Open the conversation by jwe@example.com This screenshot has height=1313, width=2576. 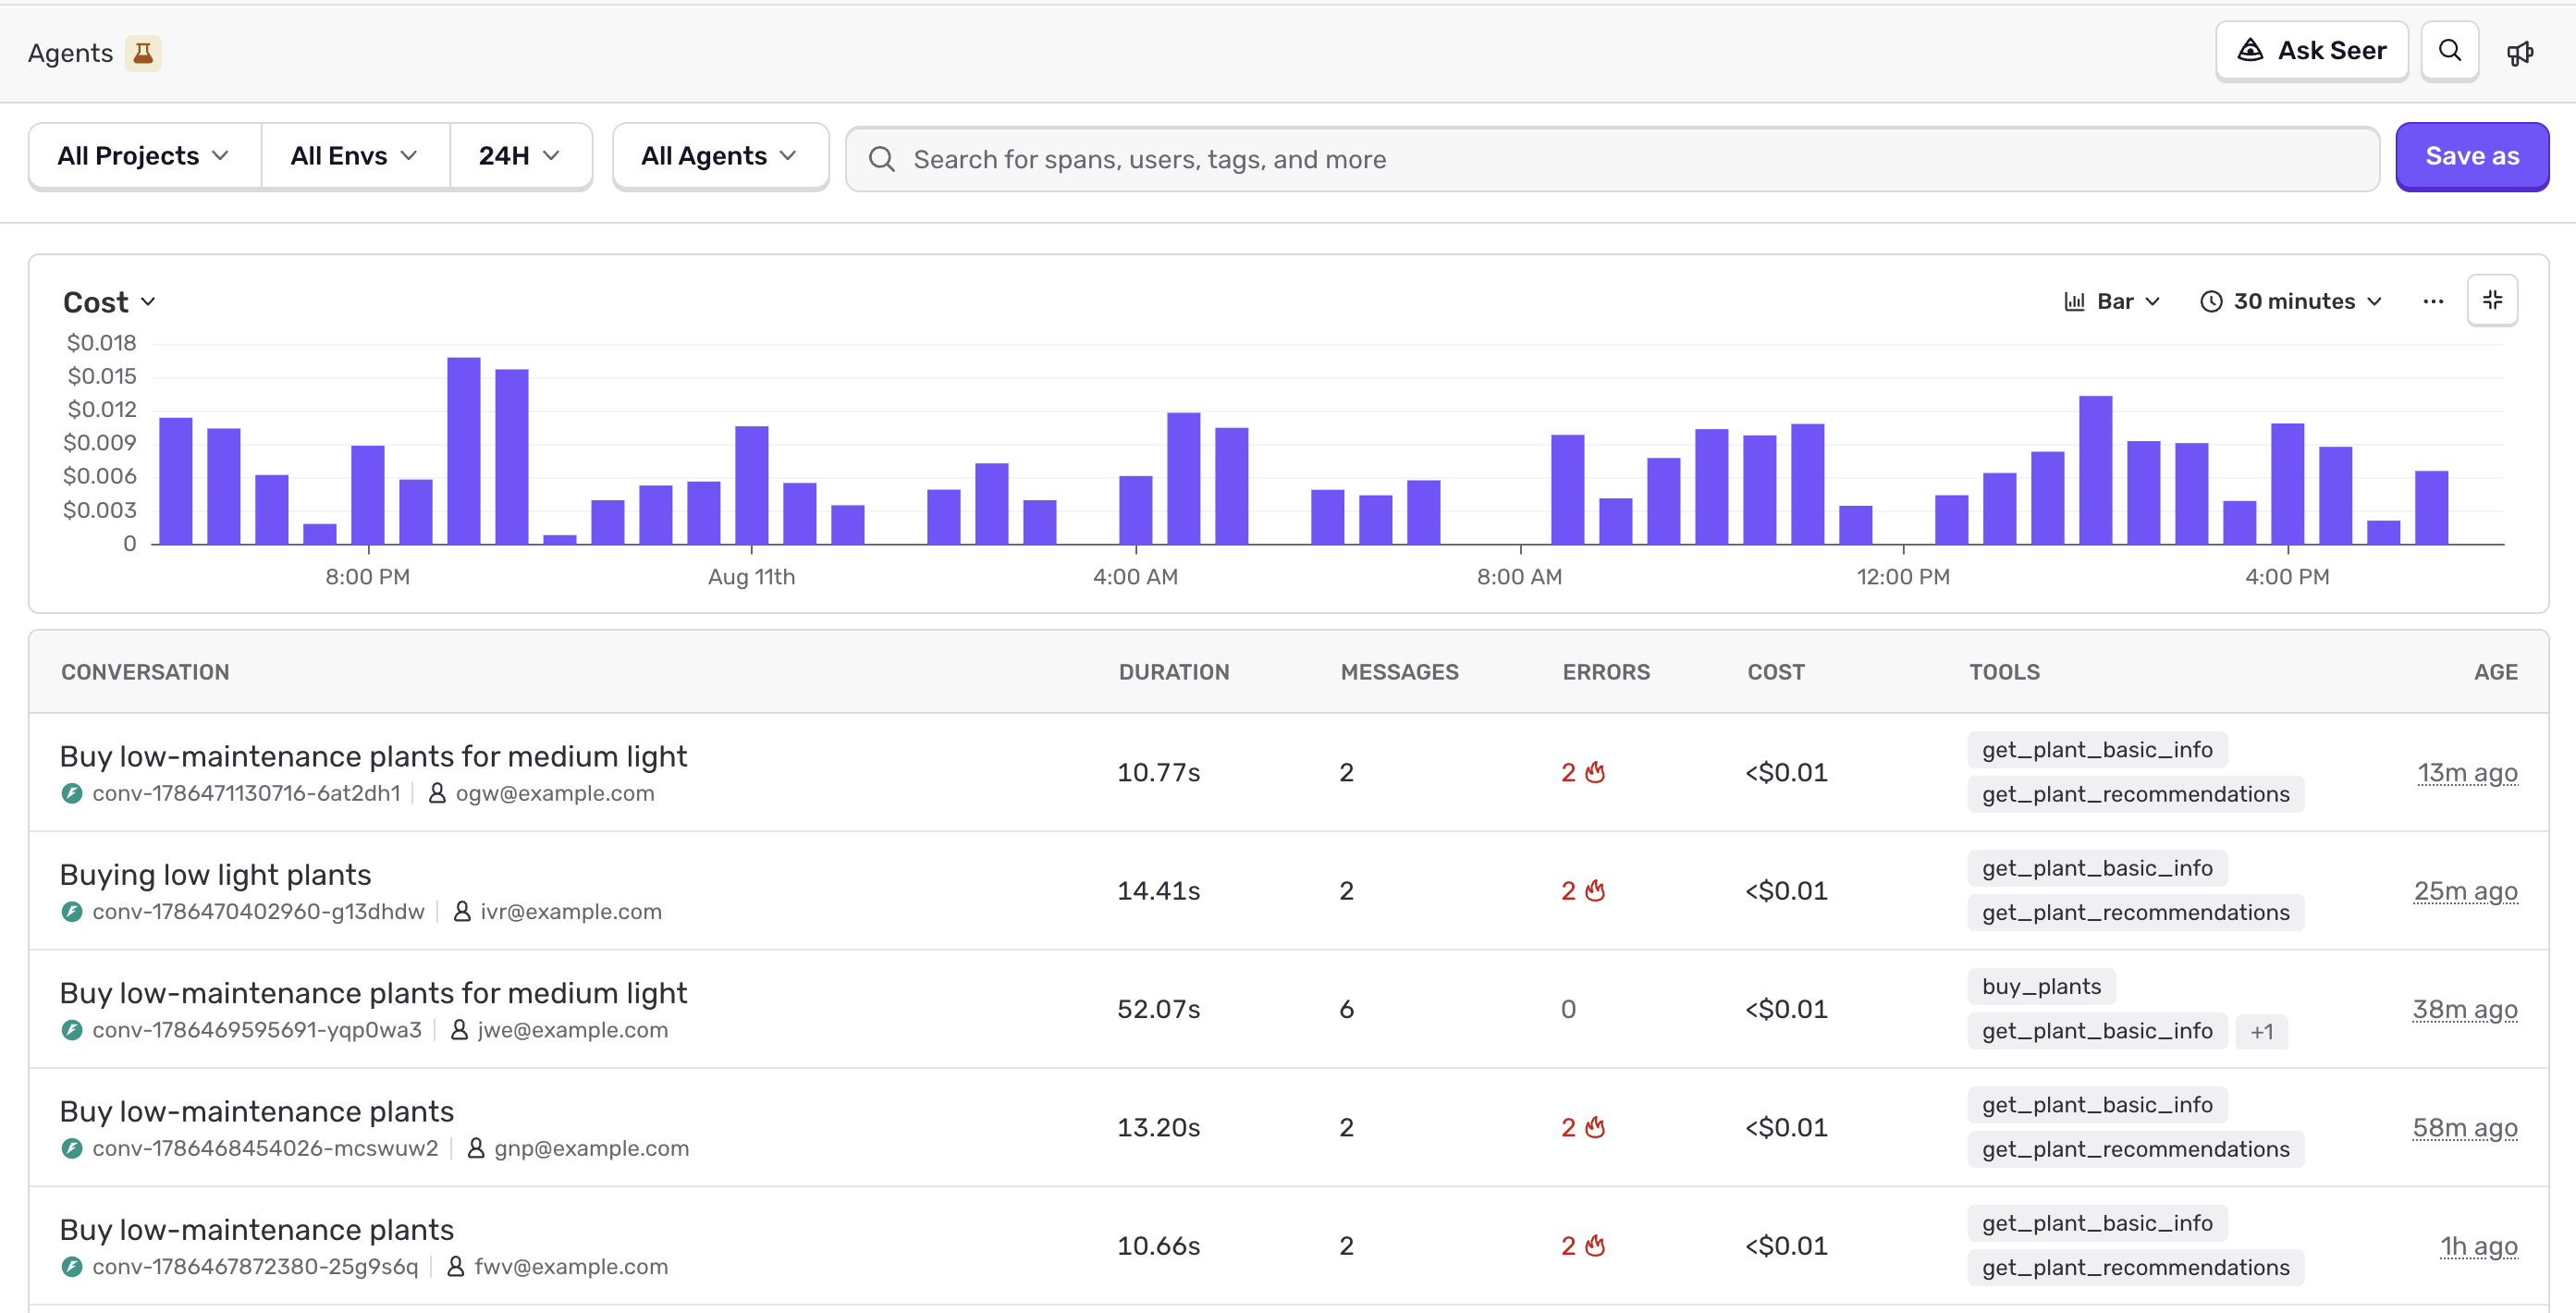tap(373, 993)
